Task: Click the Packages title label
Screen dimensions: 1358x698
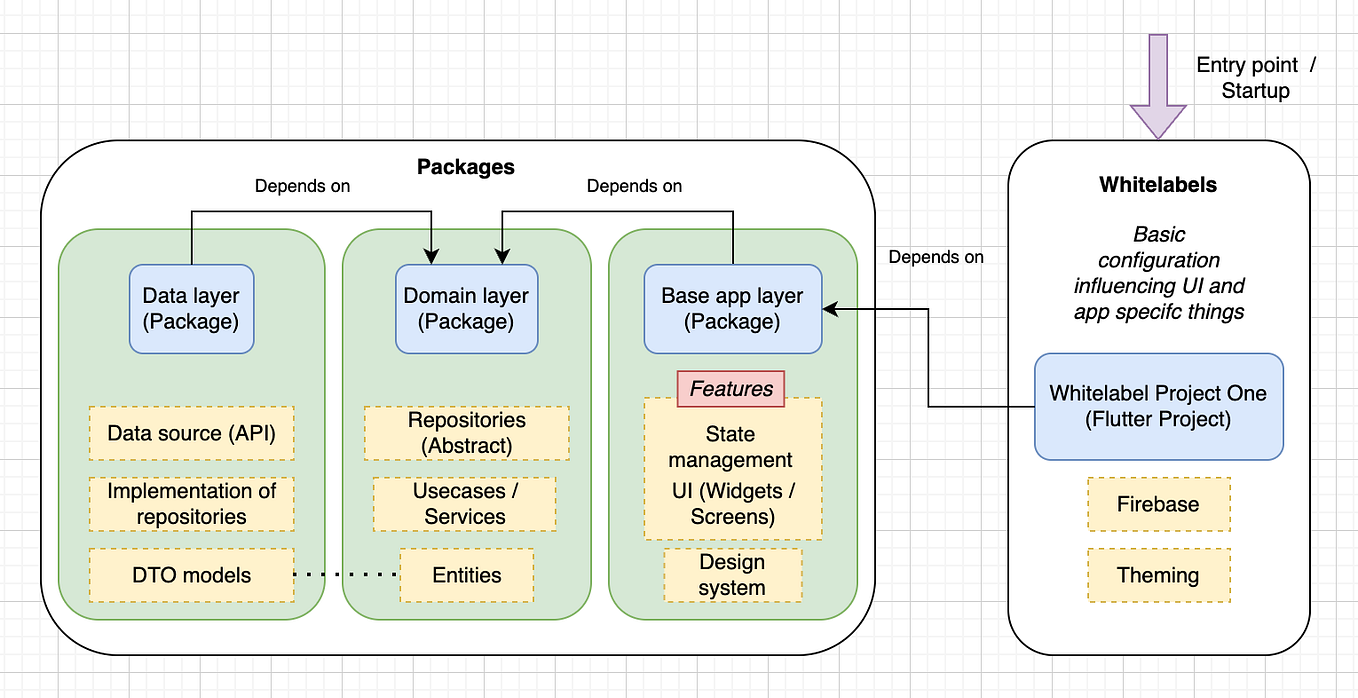Action: (466, 167)
